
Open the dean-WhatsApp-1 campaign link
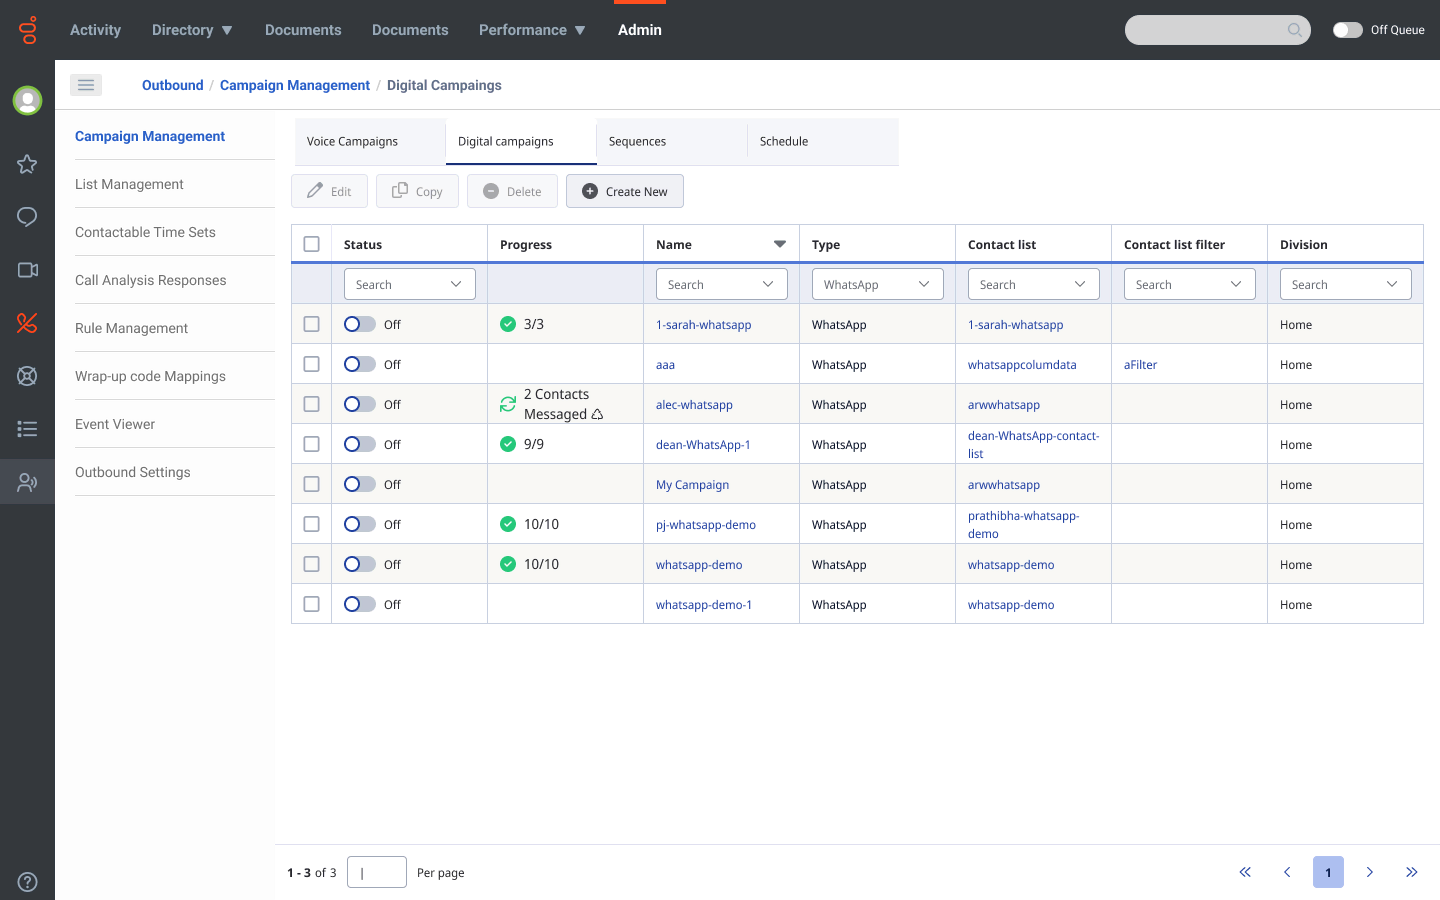pyautogui.click(x=703, y=444)
